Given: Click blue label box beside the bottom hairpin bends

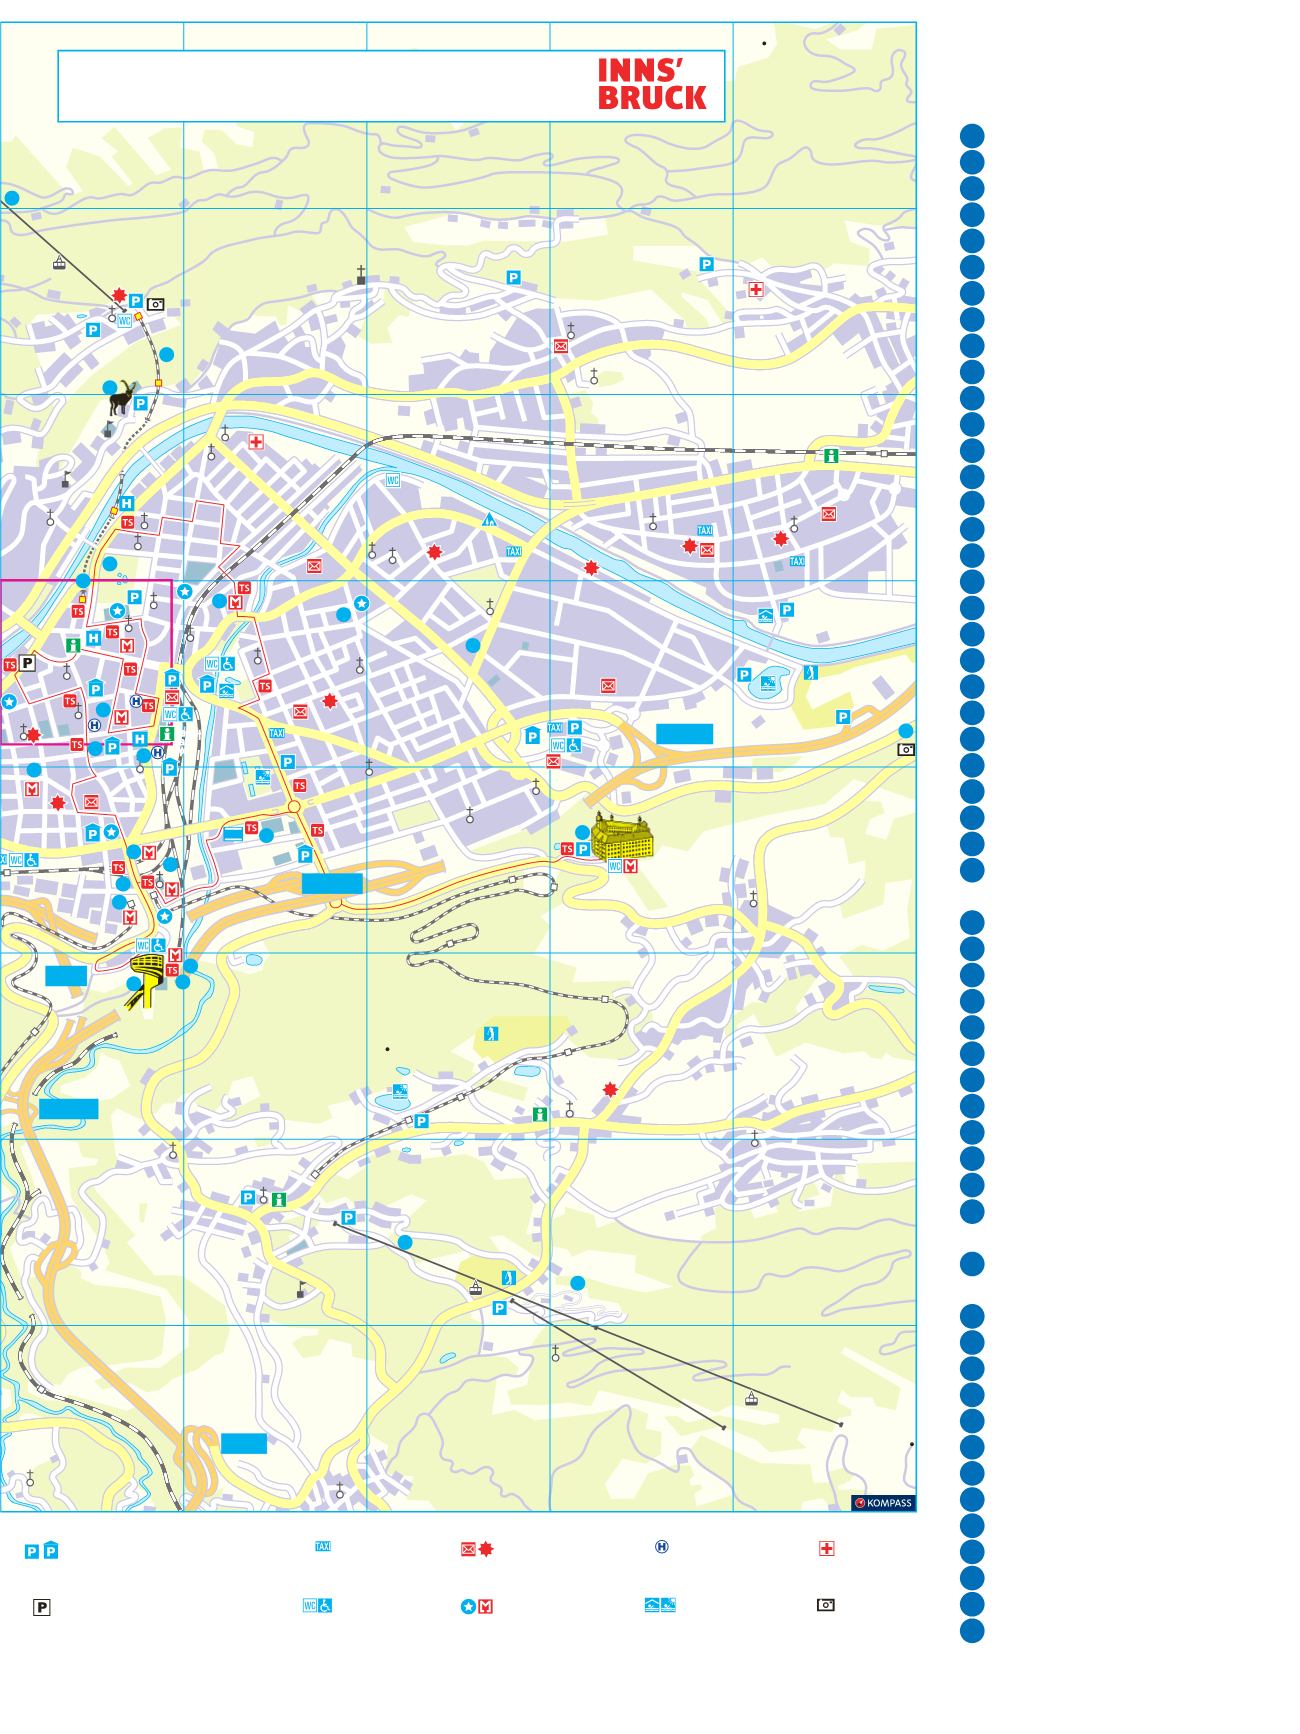Looking at the screenshot, I should [244, 1443].
